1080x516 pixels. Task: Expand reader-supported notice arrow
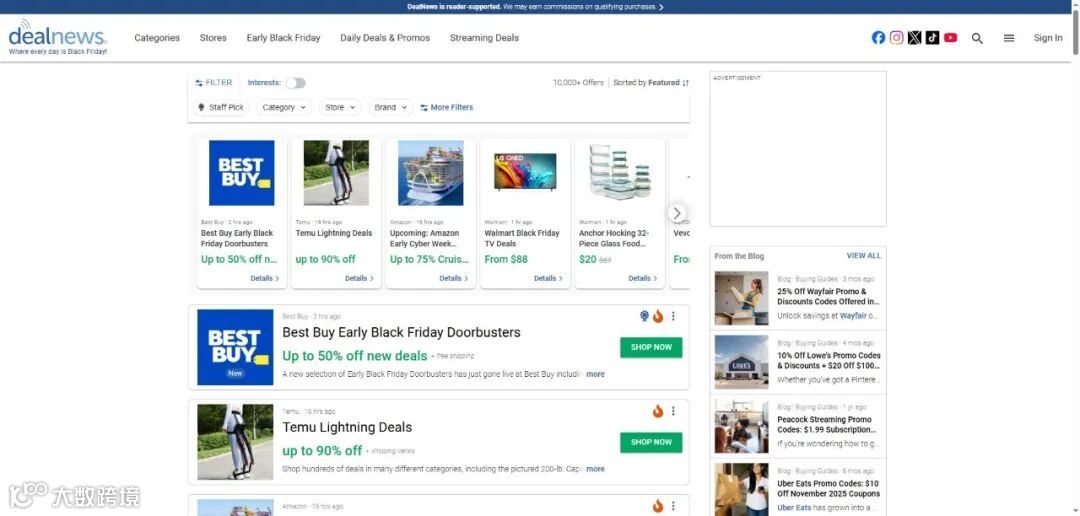point(661,7)
